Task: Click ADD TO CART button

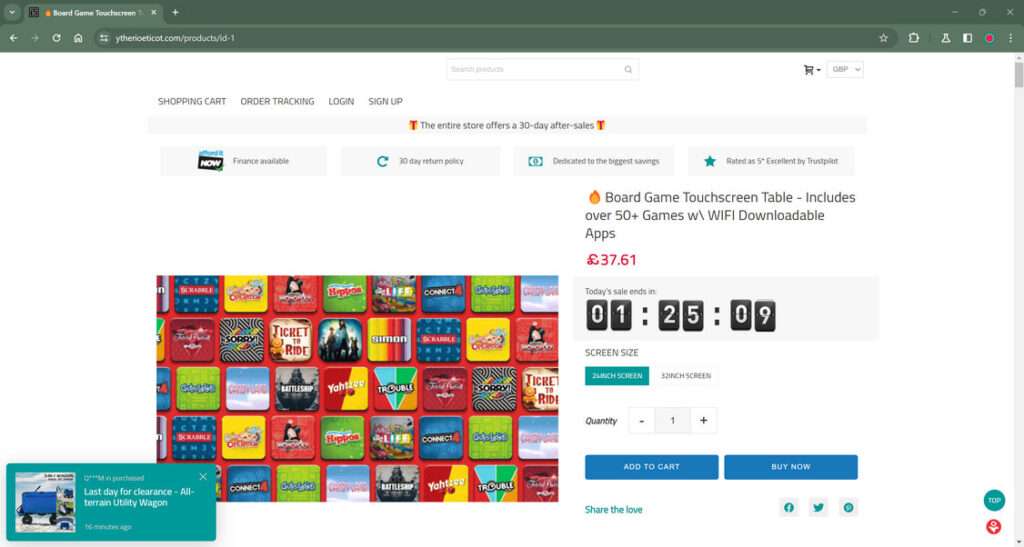Action: pyautogui.click(x=651, y=467)
